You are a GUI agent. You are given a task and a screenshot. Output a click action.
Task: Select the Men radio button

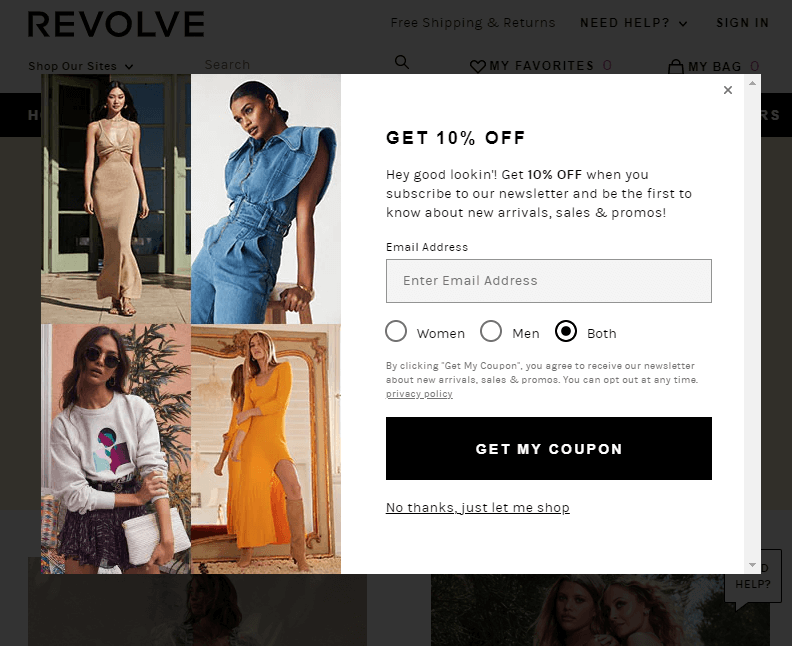click(491, 331)
